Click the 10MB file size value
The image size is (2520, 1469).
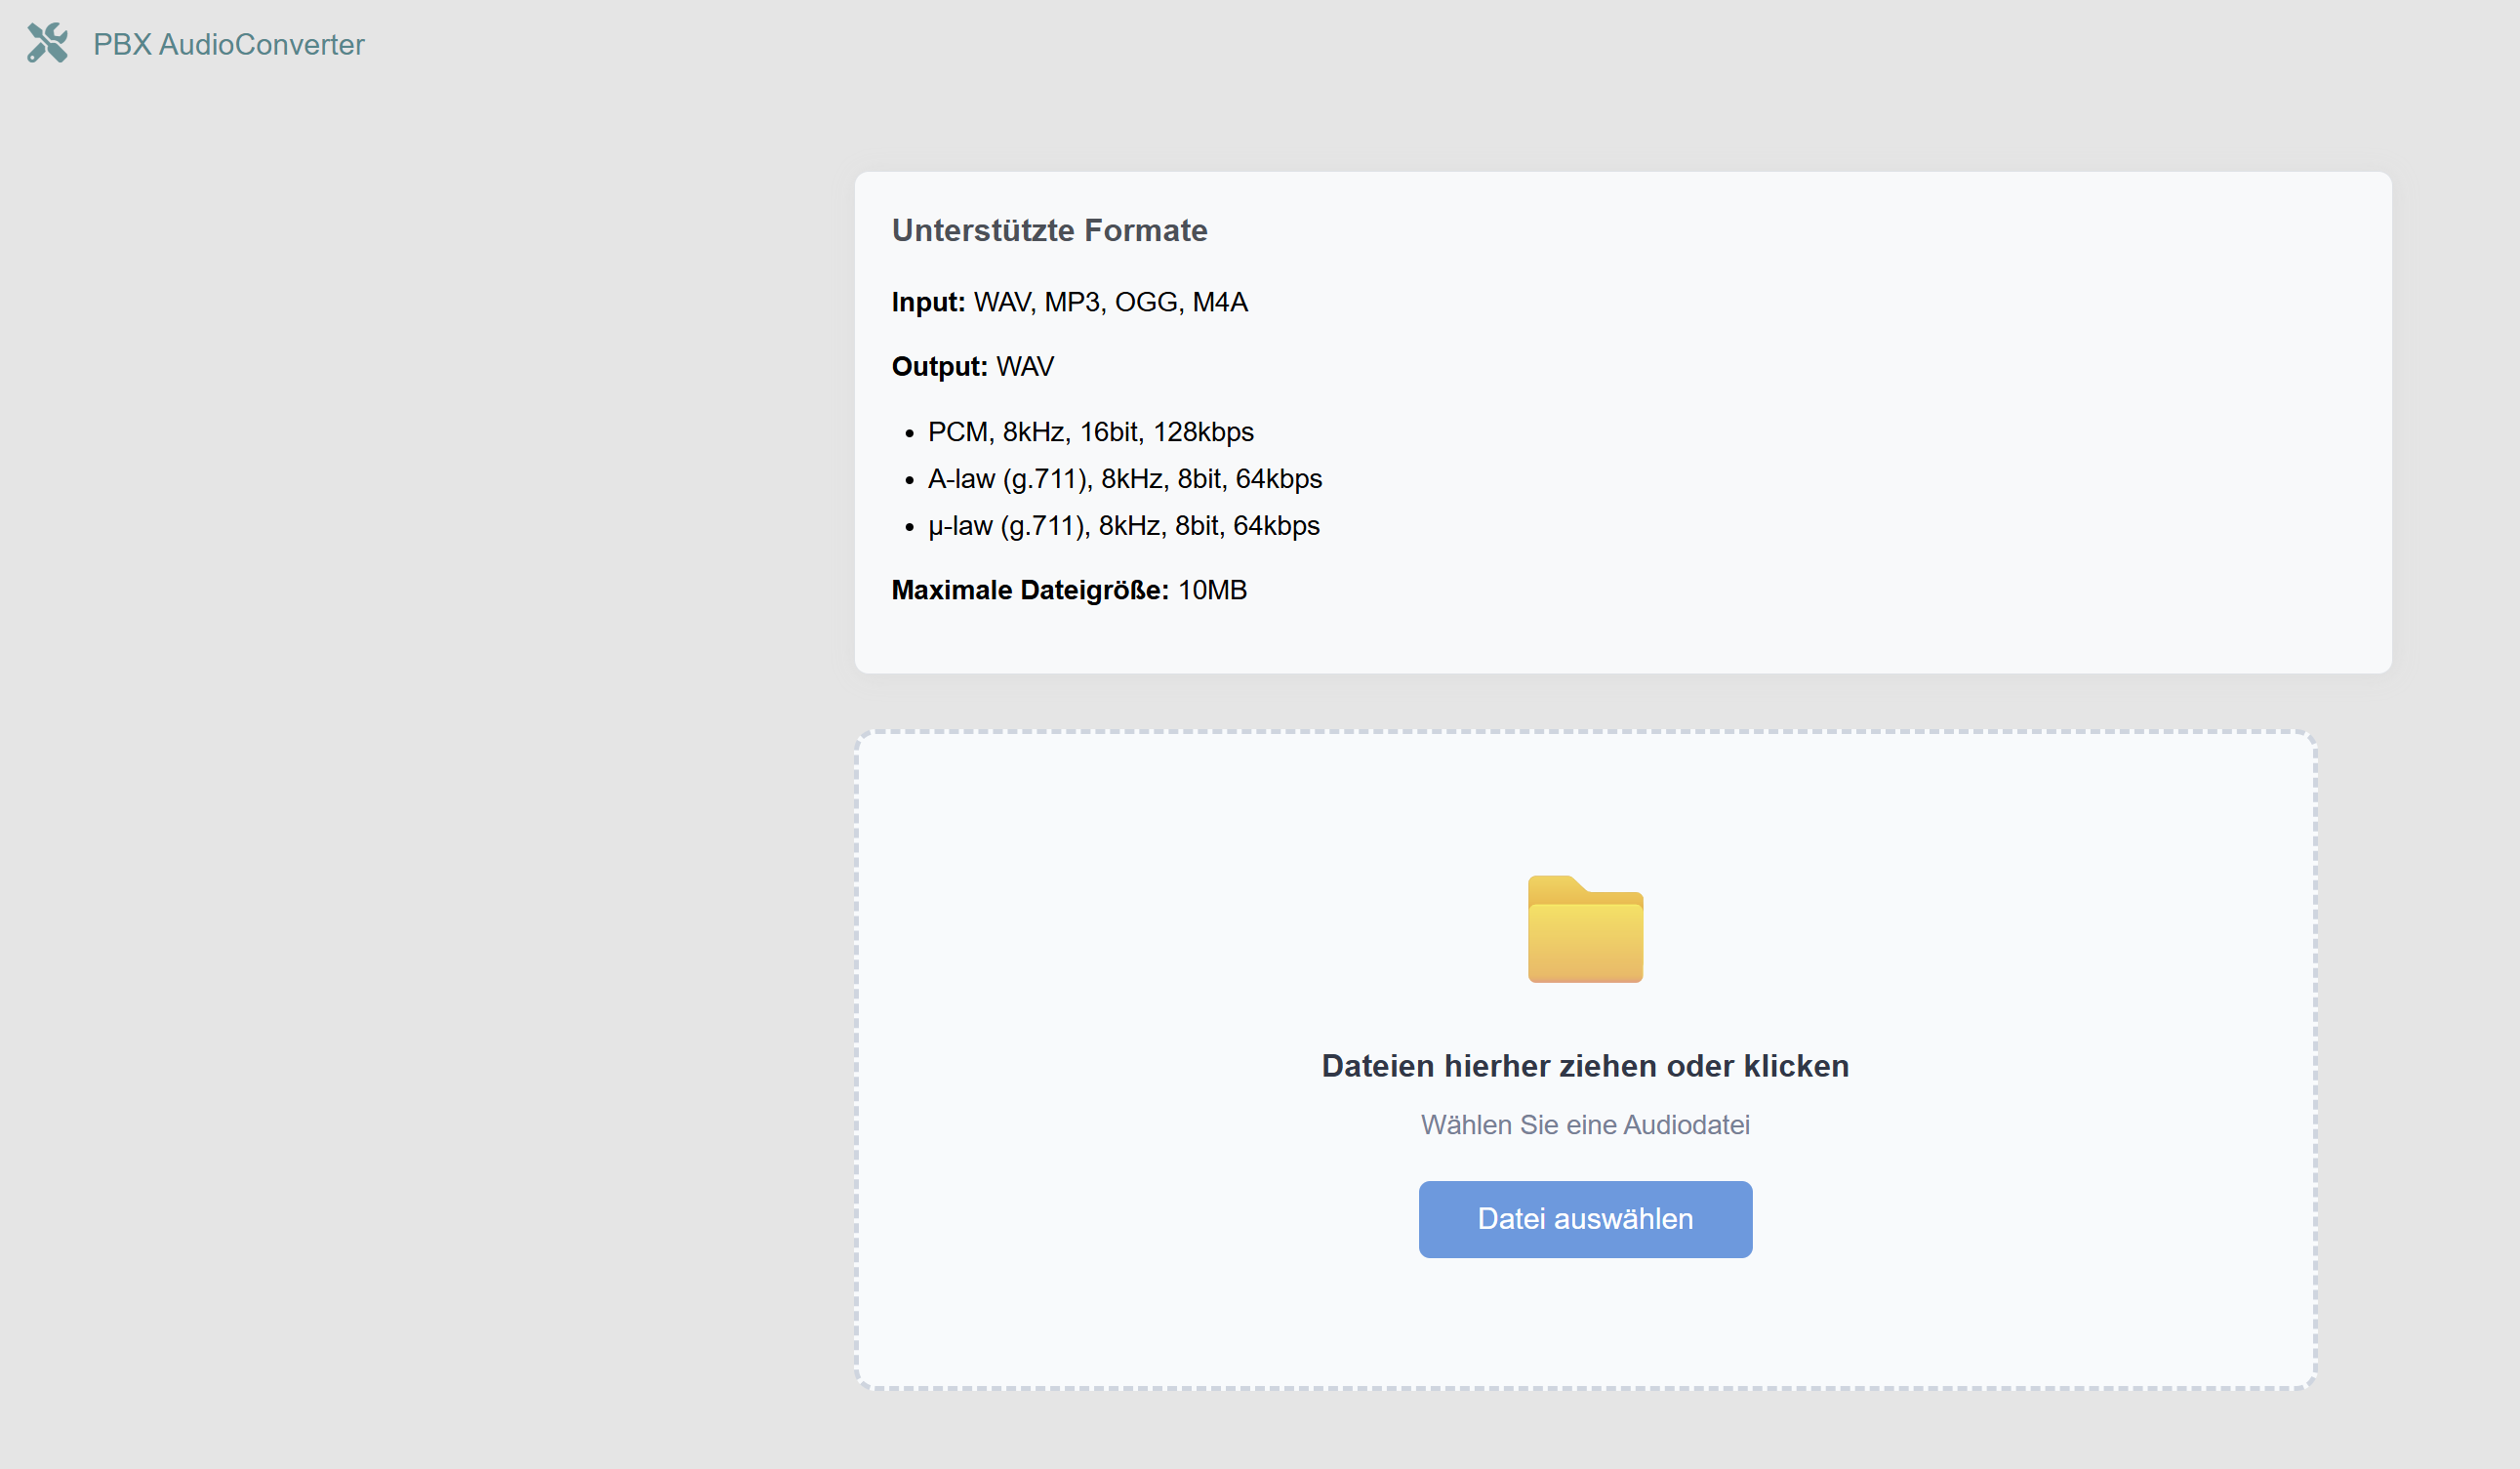(x=1212, y=590)
